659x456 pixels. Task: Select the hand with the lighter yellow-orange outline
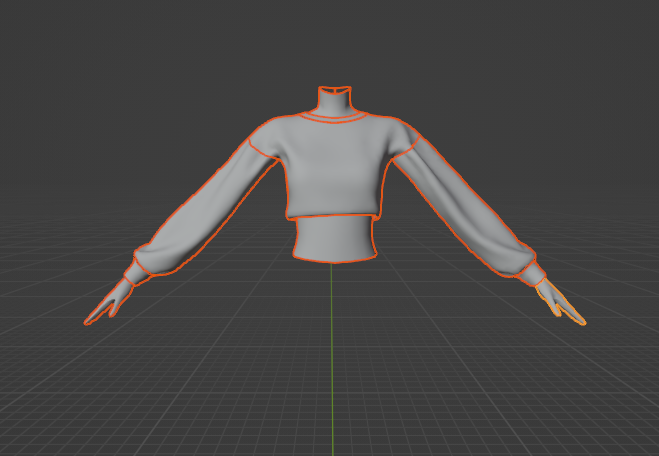pyautogui.click(x=561, y=301)
